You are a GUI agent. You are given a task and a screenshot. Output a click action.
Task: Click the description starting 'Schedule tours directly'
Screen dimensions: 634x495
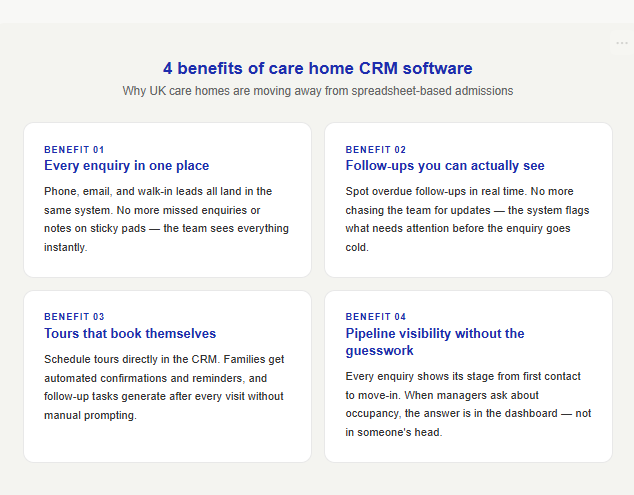tap(164, 387)
